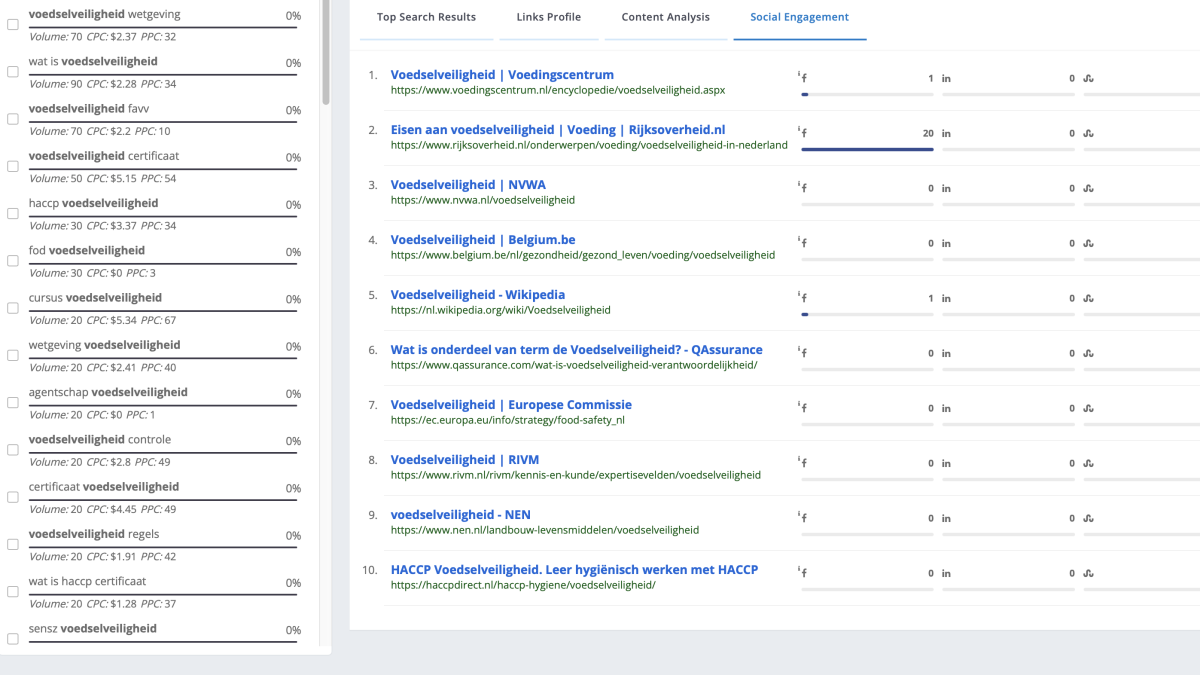Click LinkedIn icon for the Rijksoverheid.nl result
The height and width of the screenshot is (675, 1200).
point(946,133)
